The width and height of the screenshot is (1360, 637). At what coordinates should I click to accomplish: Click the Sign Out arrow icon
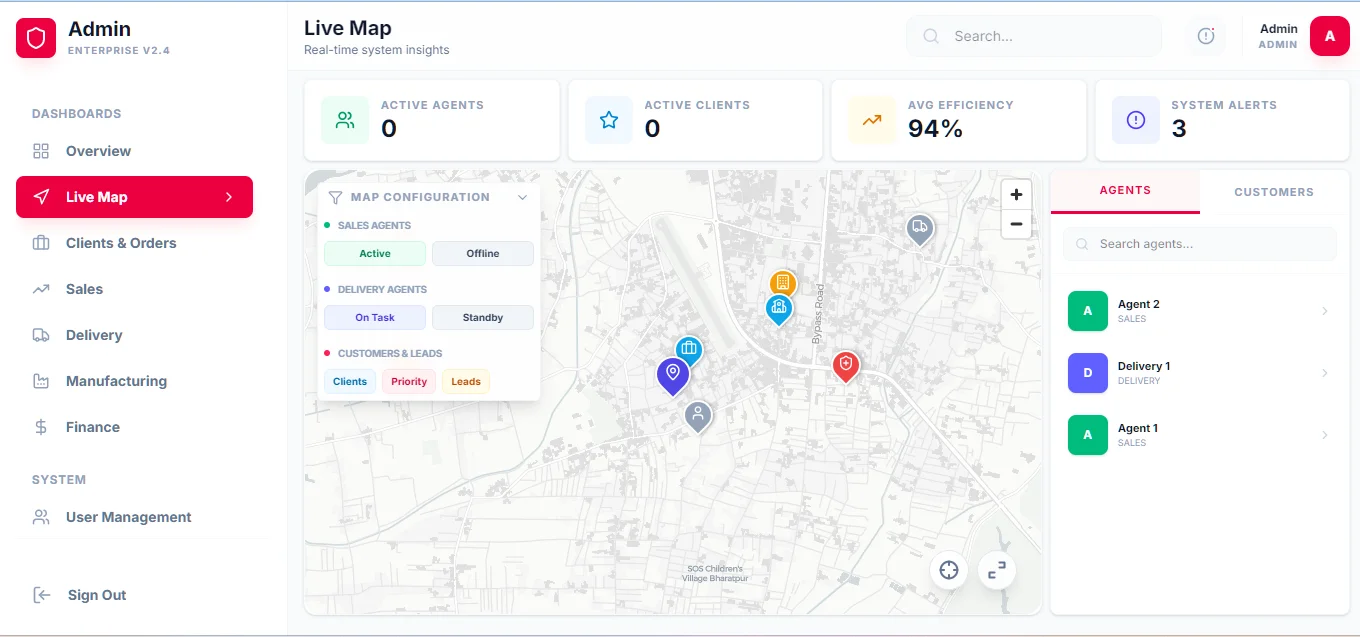click(x=42, y=595)
